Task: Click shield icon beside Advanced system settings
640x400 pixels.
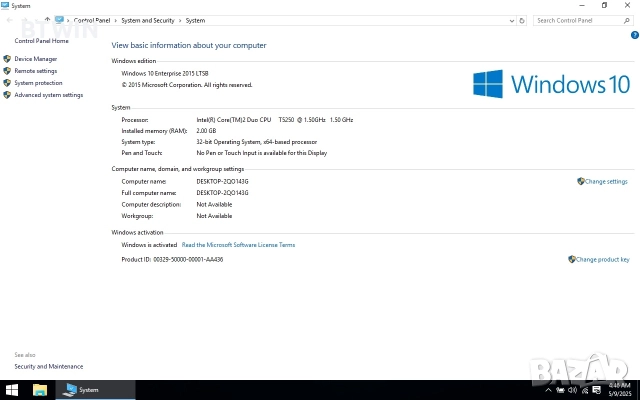Action: [x=7, y=95]
